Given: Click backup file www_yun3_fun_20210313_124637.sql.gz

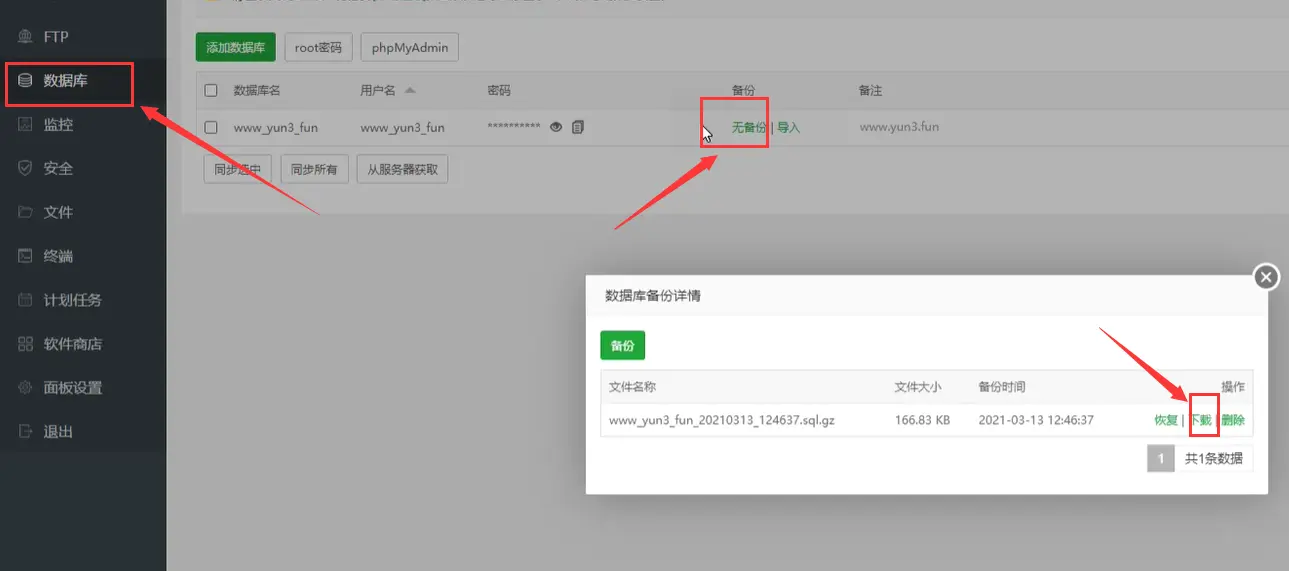Looking at the screenshot, I should pos(722,420).
